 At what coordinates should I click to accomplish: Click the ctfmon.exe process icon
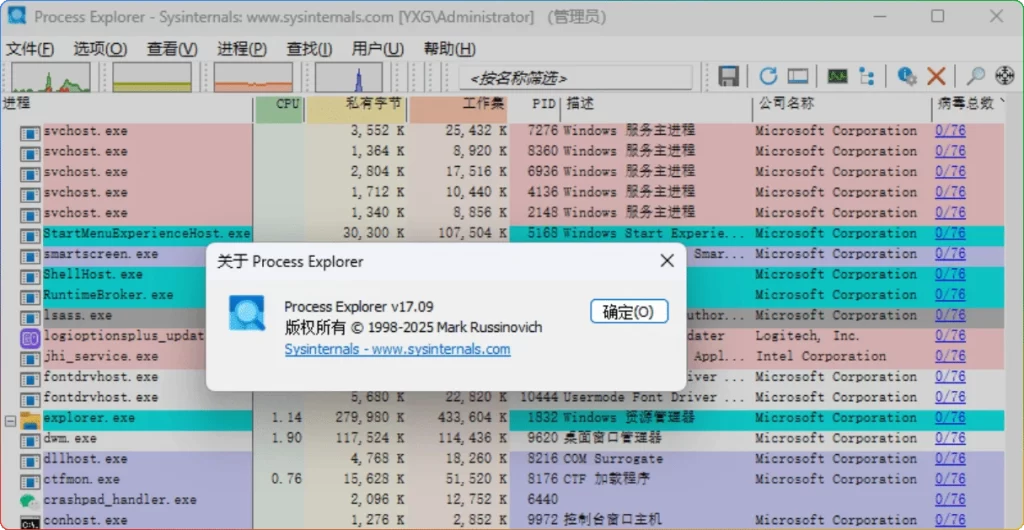pyautogui.click(x=29, y=482)
